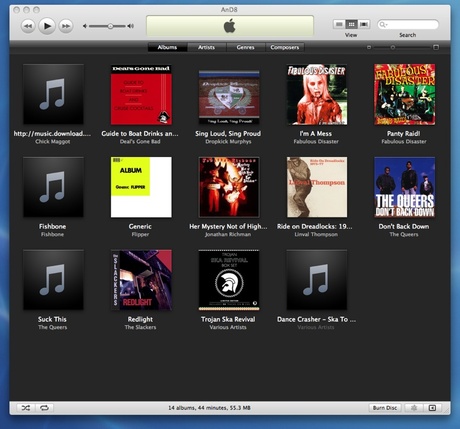Image resolution: width=460 pixels, height=429 pixels.
Task: Click artist name 'The Slackers'
Action: 140,327
